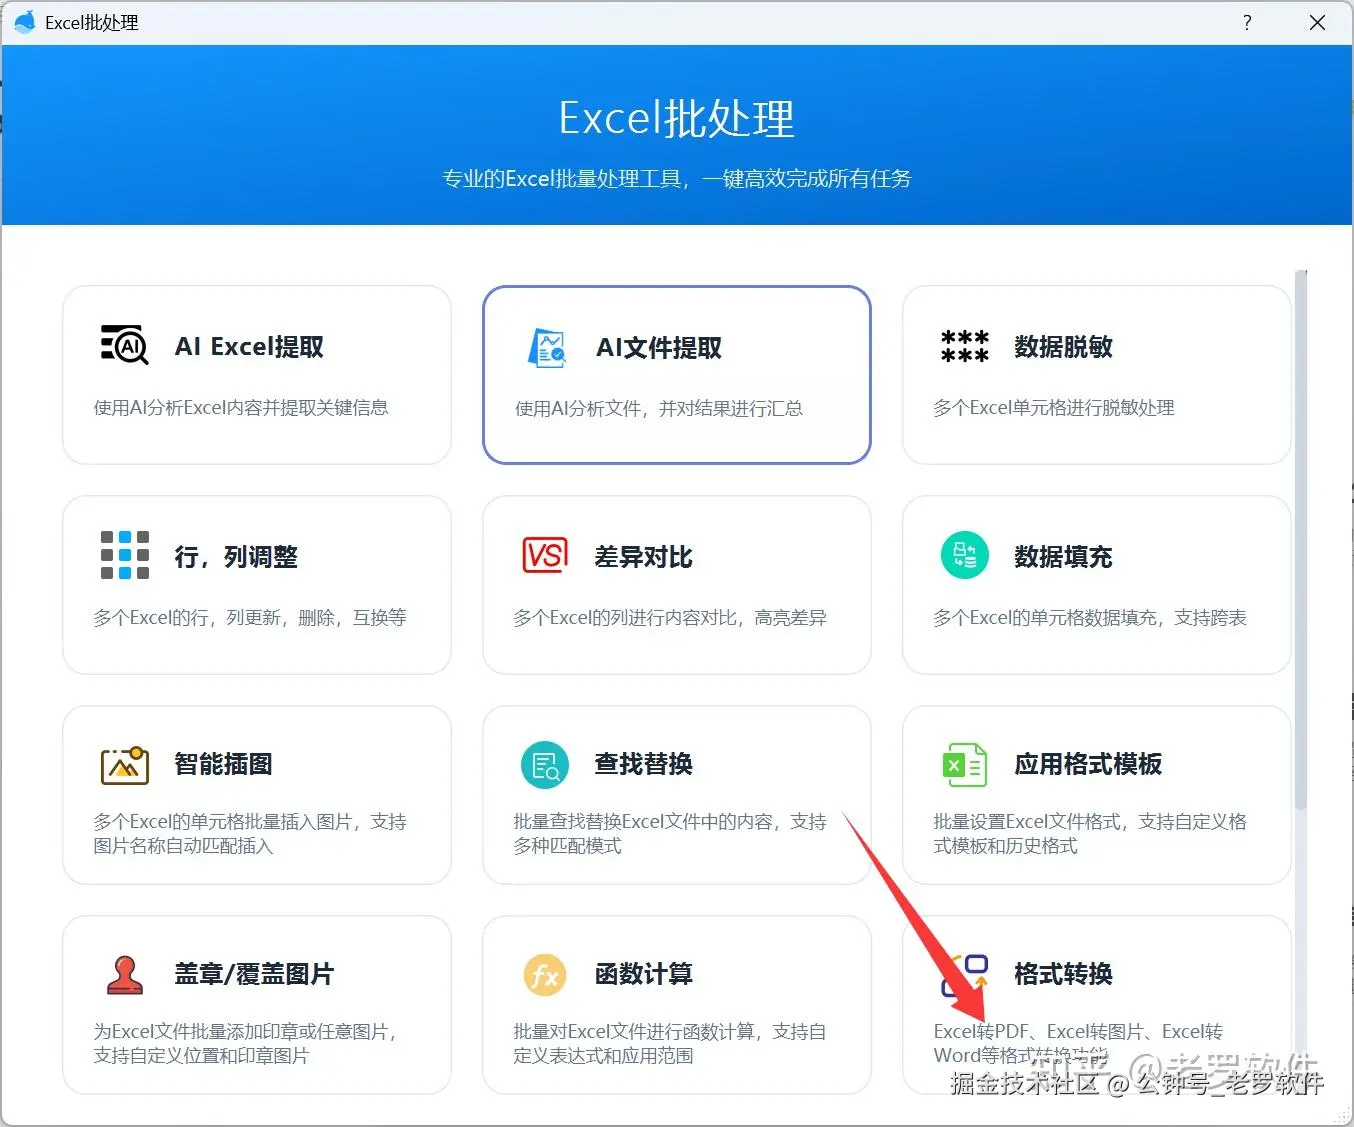Click the 查找替换 teal search icon
The height and width of the screenshot is (1127, 1354).
[545, 765]
